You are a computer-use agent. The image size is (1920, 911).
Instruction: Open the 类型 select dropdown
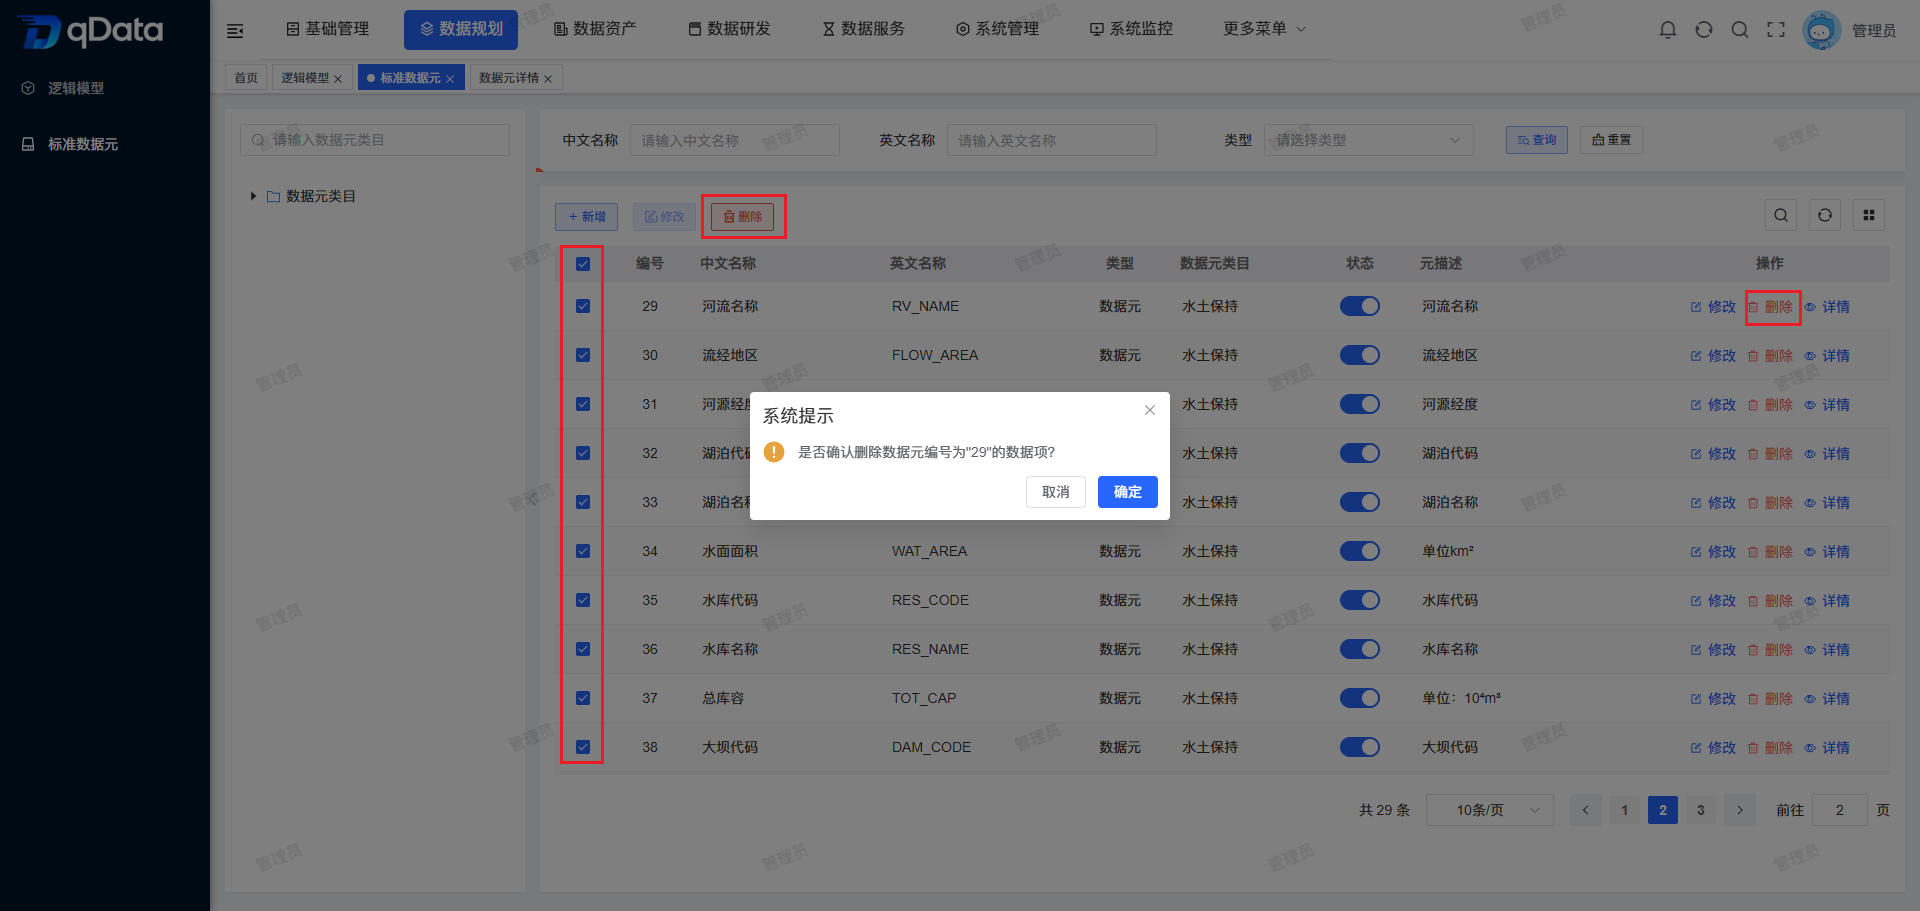(1369, 140)
